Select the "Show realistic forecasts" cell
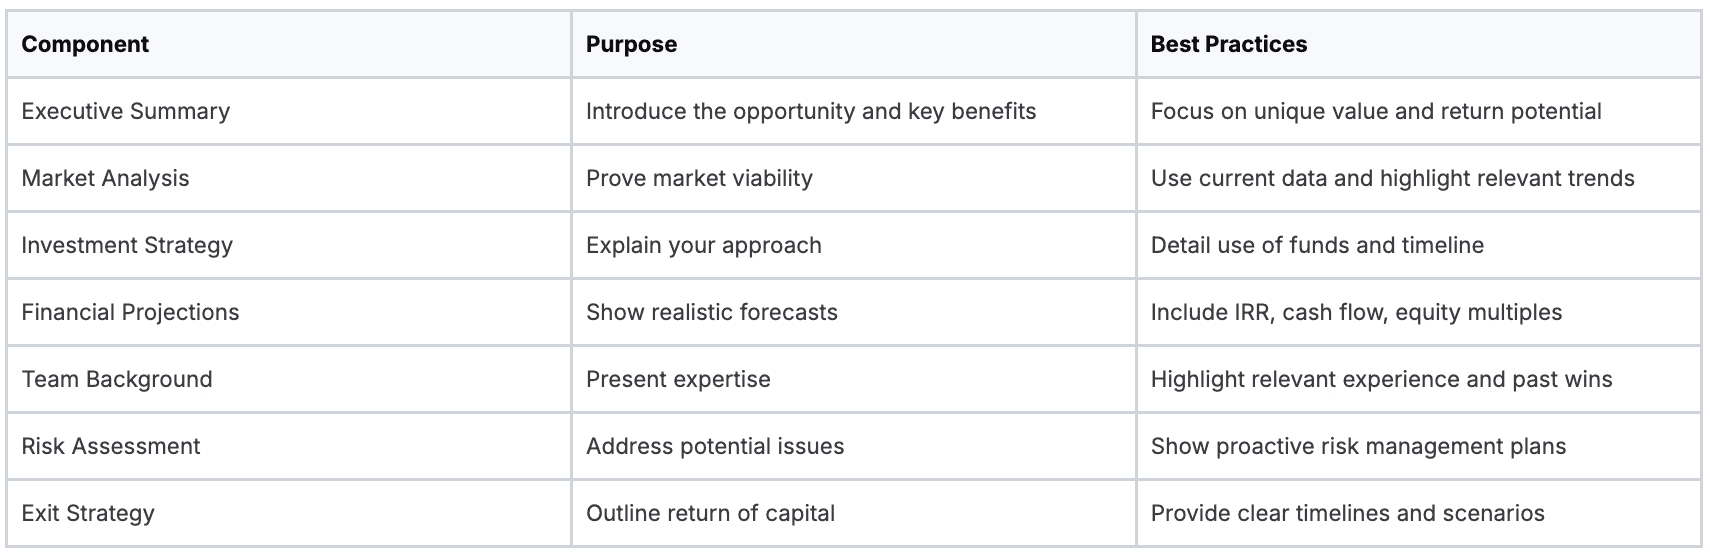The height and width of the screenshot is (554, 1710). 711,312
